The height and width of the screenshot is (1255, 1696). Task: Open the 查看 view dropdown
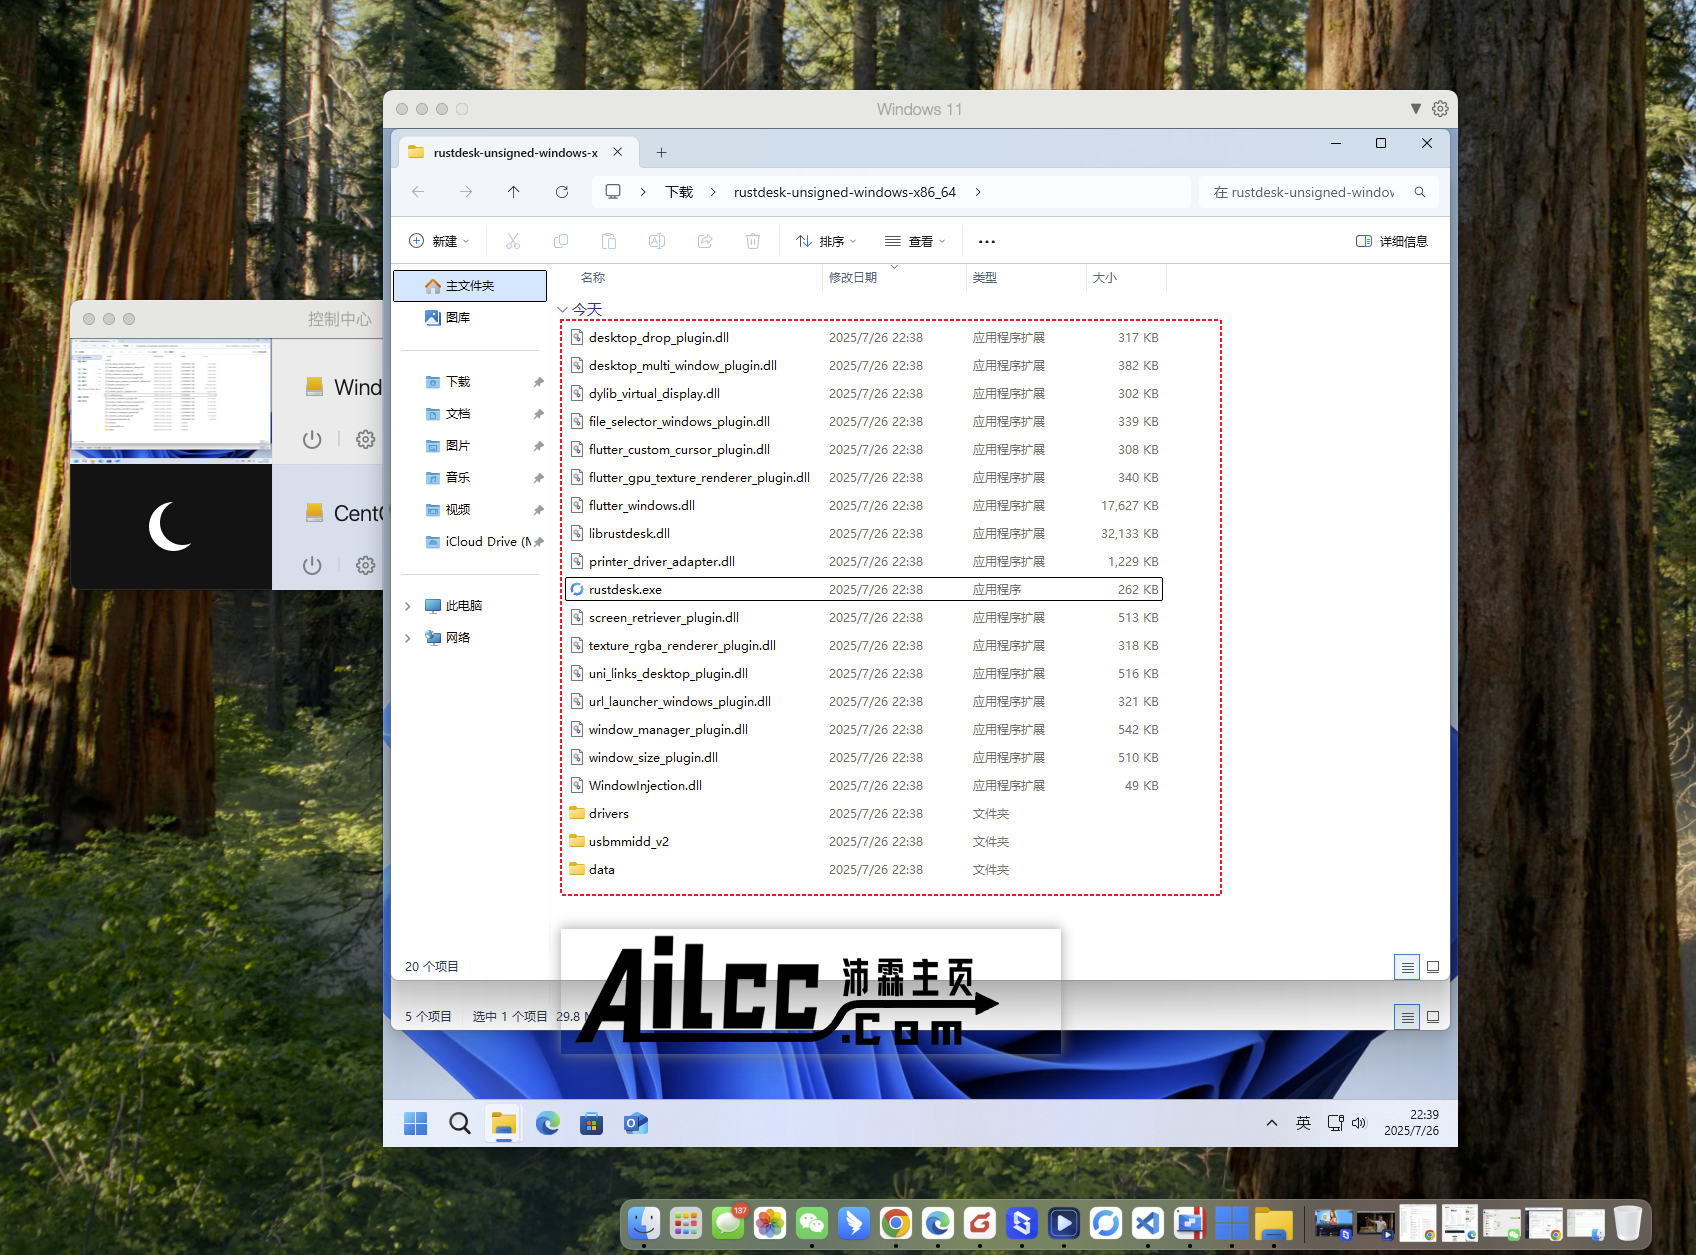click(915, 241)
